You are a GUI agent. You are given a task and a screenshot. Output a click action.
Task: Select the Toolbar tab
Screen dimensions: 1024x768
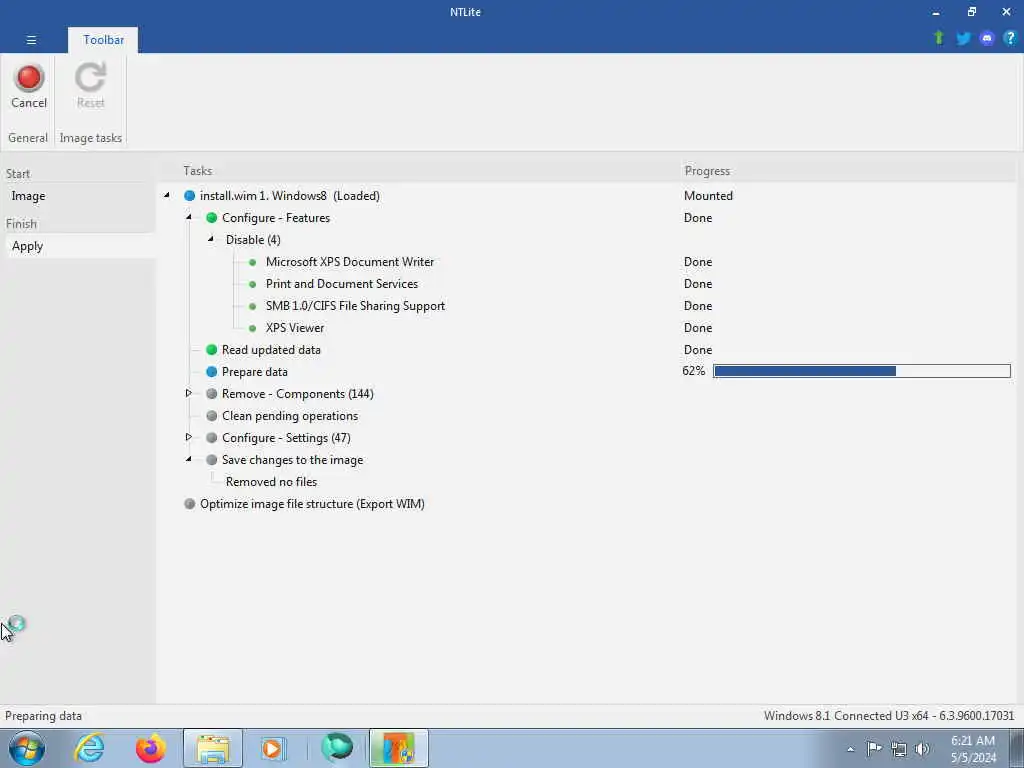coord(103,40)
